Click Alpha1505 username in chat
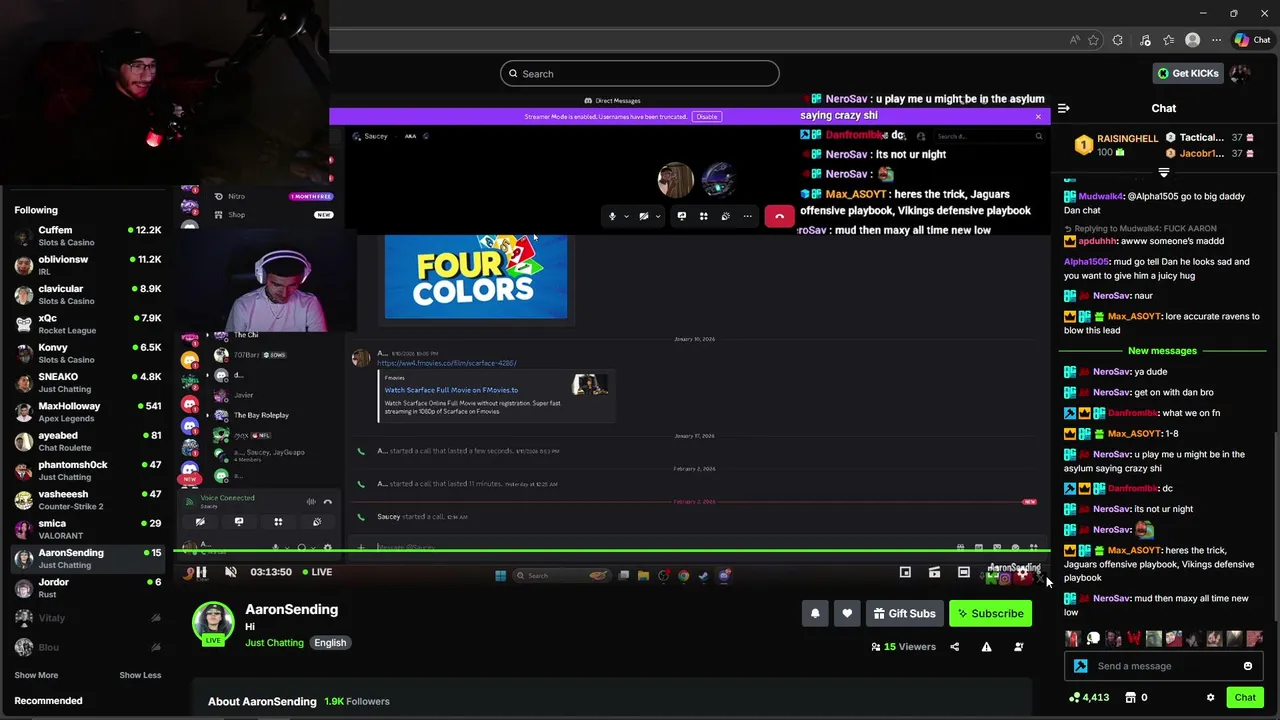The image size is (1280, 720). coord(1088,262)
